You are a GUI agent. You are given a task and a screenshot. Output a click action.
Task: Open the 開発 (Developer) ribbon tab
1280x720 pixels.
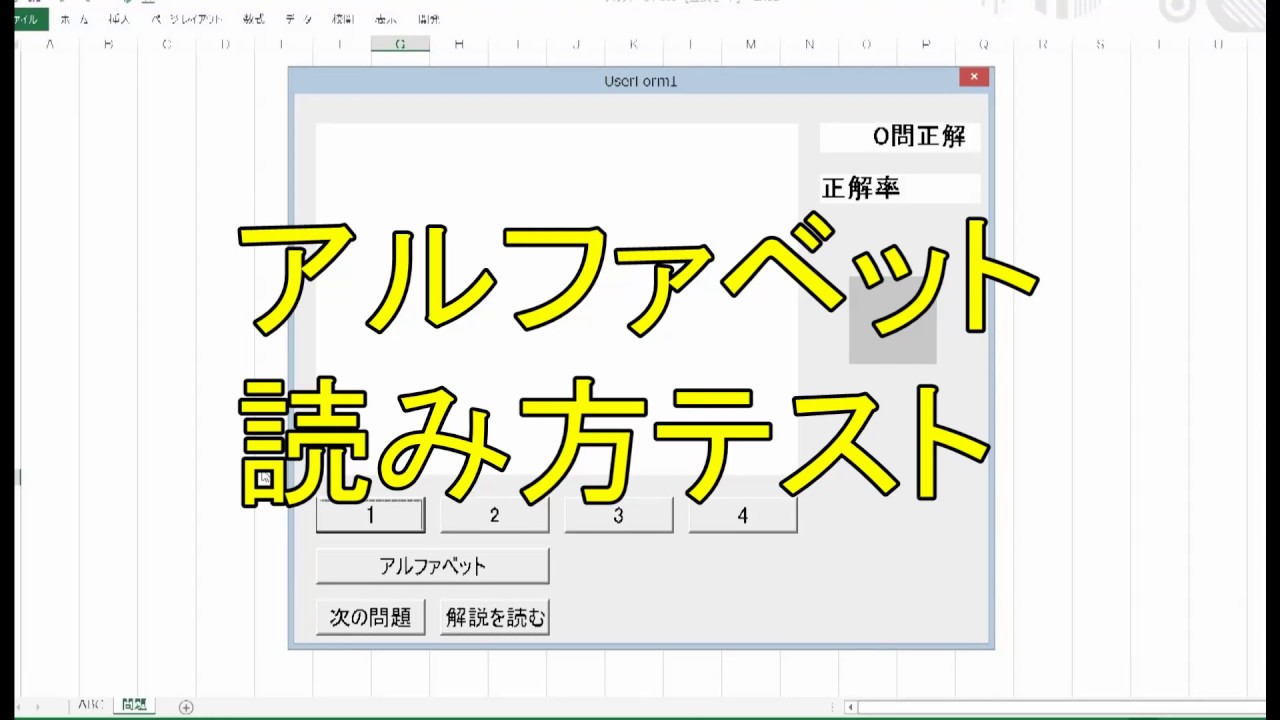pos(429,19)
